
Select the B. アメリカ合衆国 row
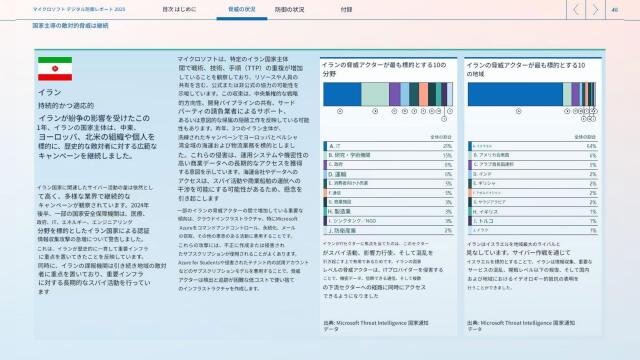point(533,156)
